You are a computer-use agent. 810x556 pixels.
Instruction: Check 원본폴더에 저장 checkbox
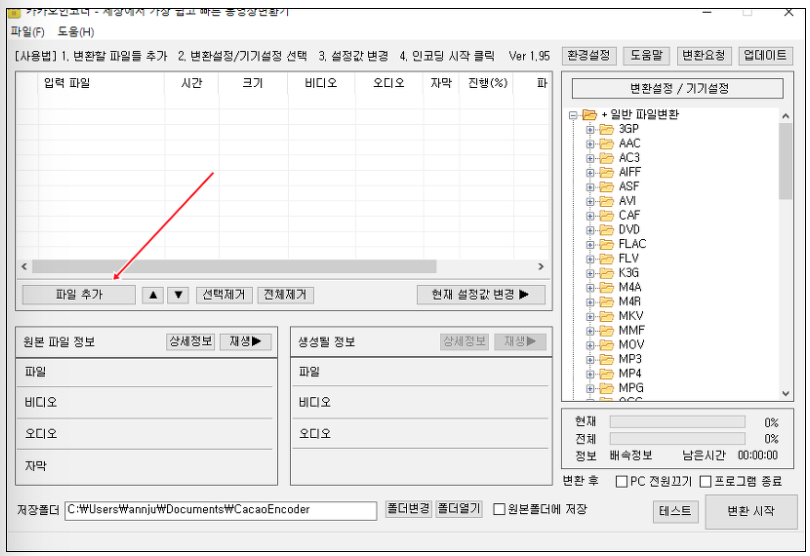[x=499, y=509]
